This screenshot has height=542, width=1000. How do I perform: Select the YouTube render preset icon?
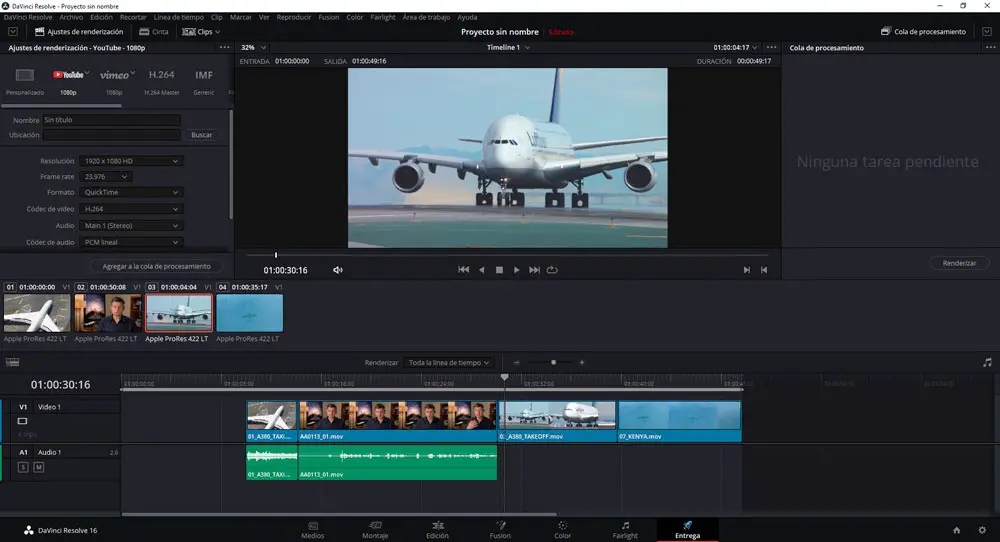pyautogui.click(x=68, y=75)
